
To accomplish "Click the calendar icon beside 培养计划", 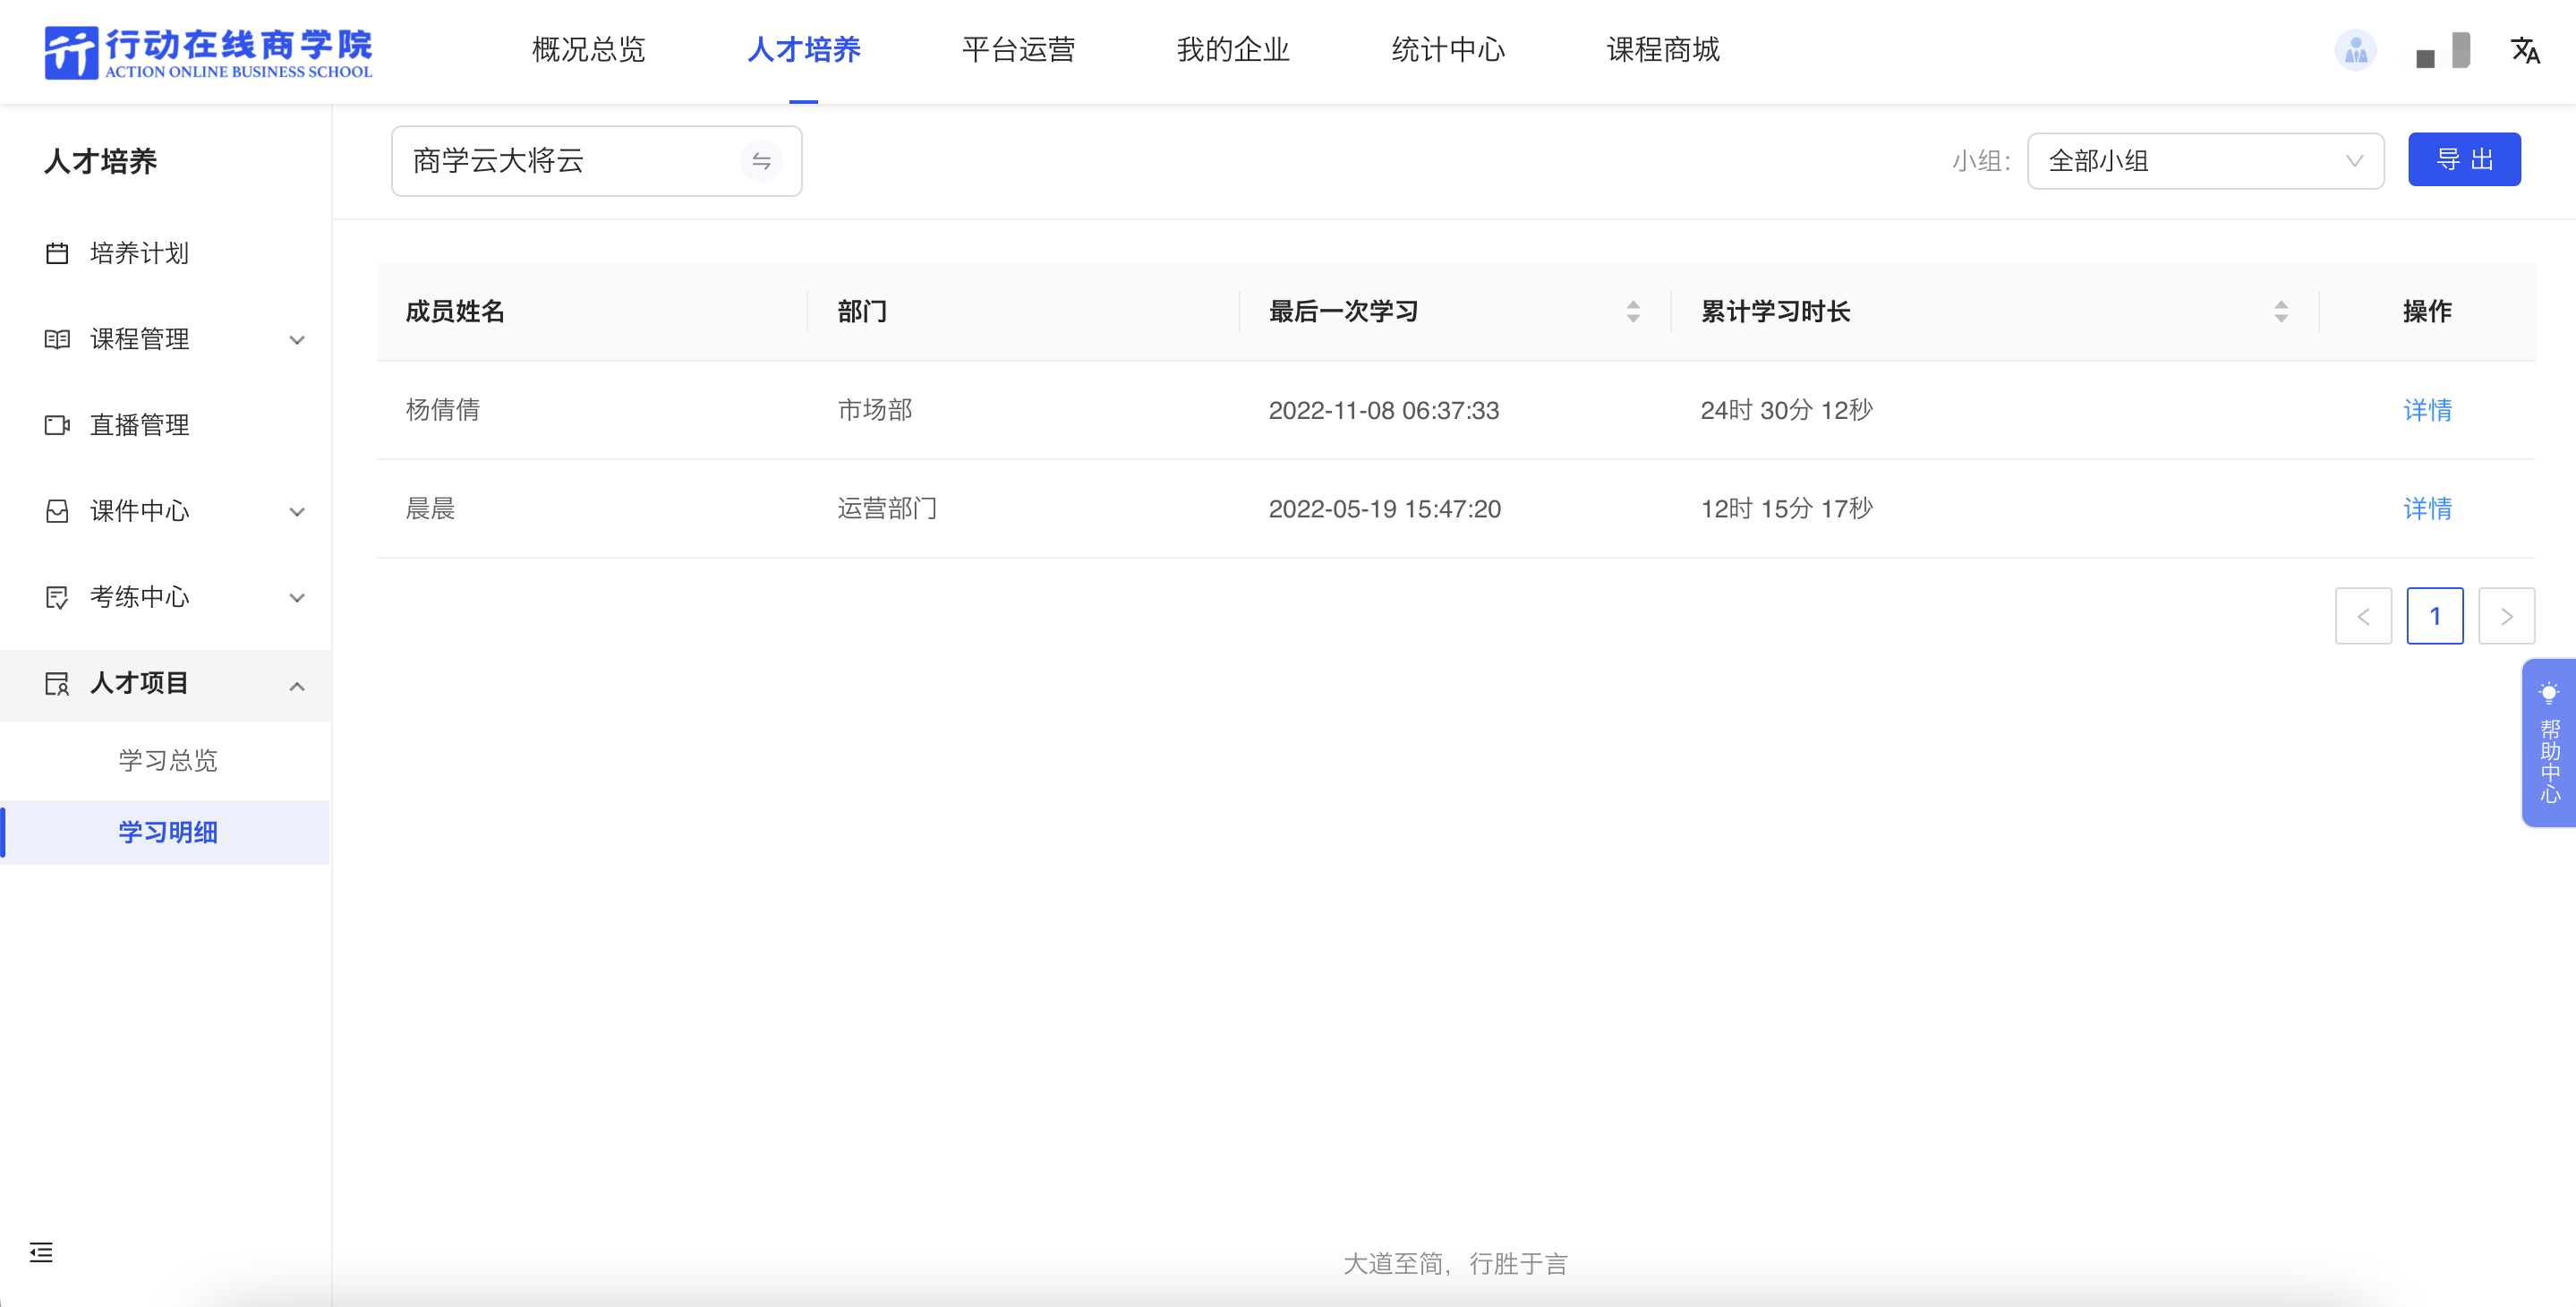I will point(57,253).
